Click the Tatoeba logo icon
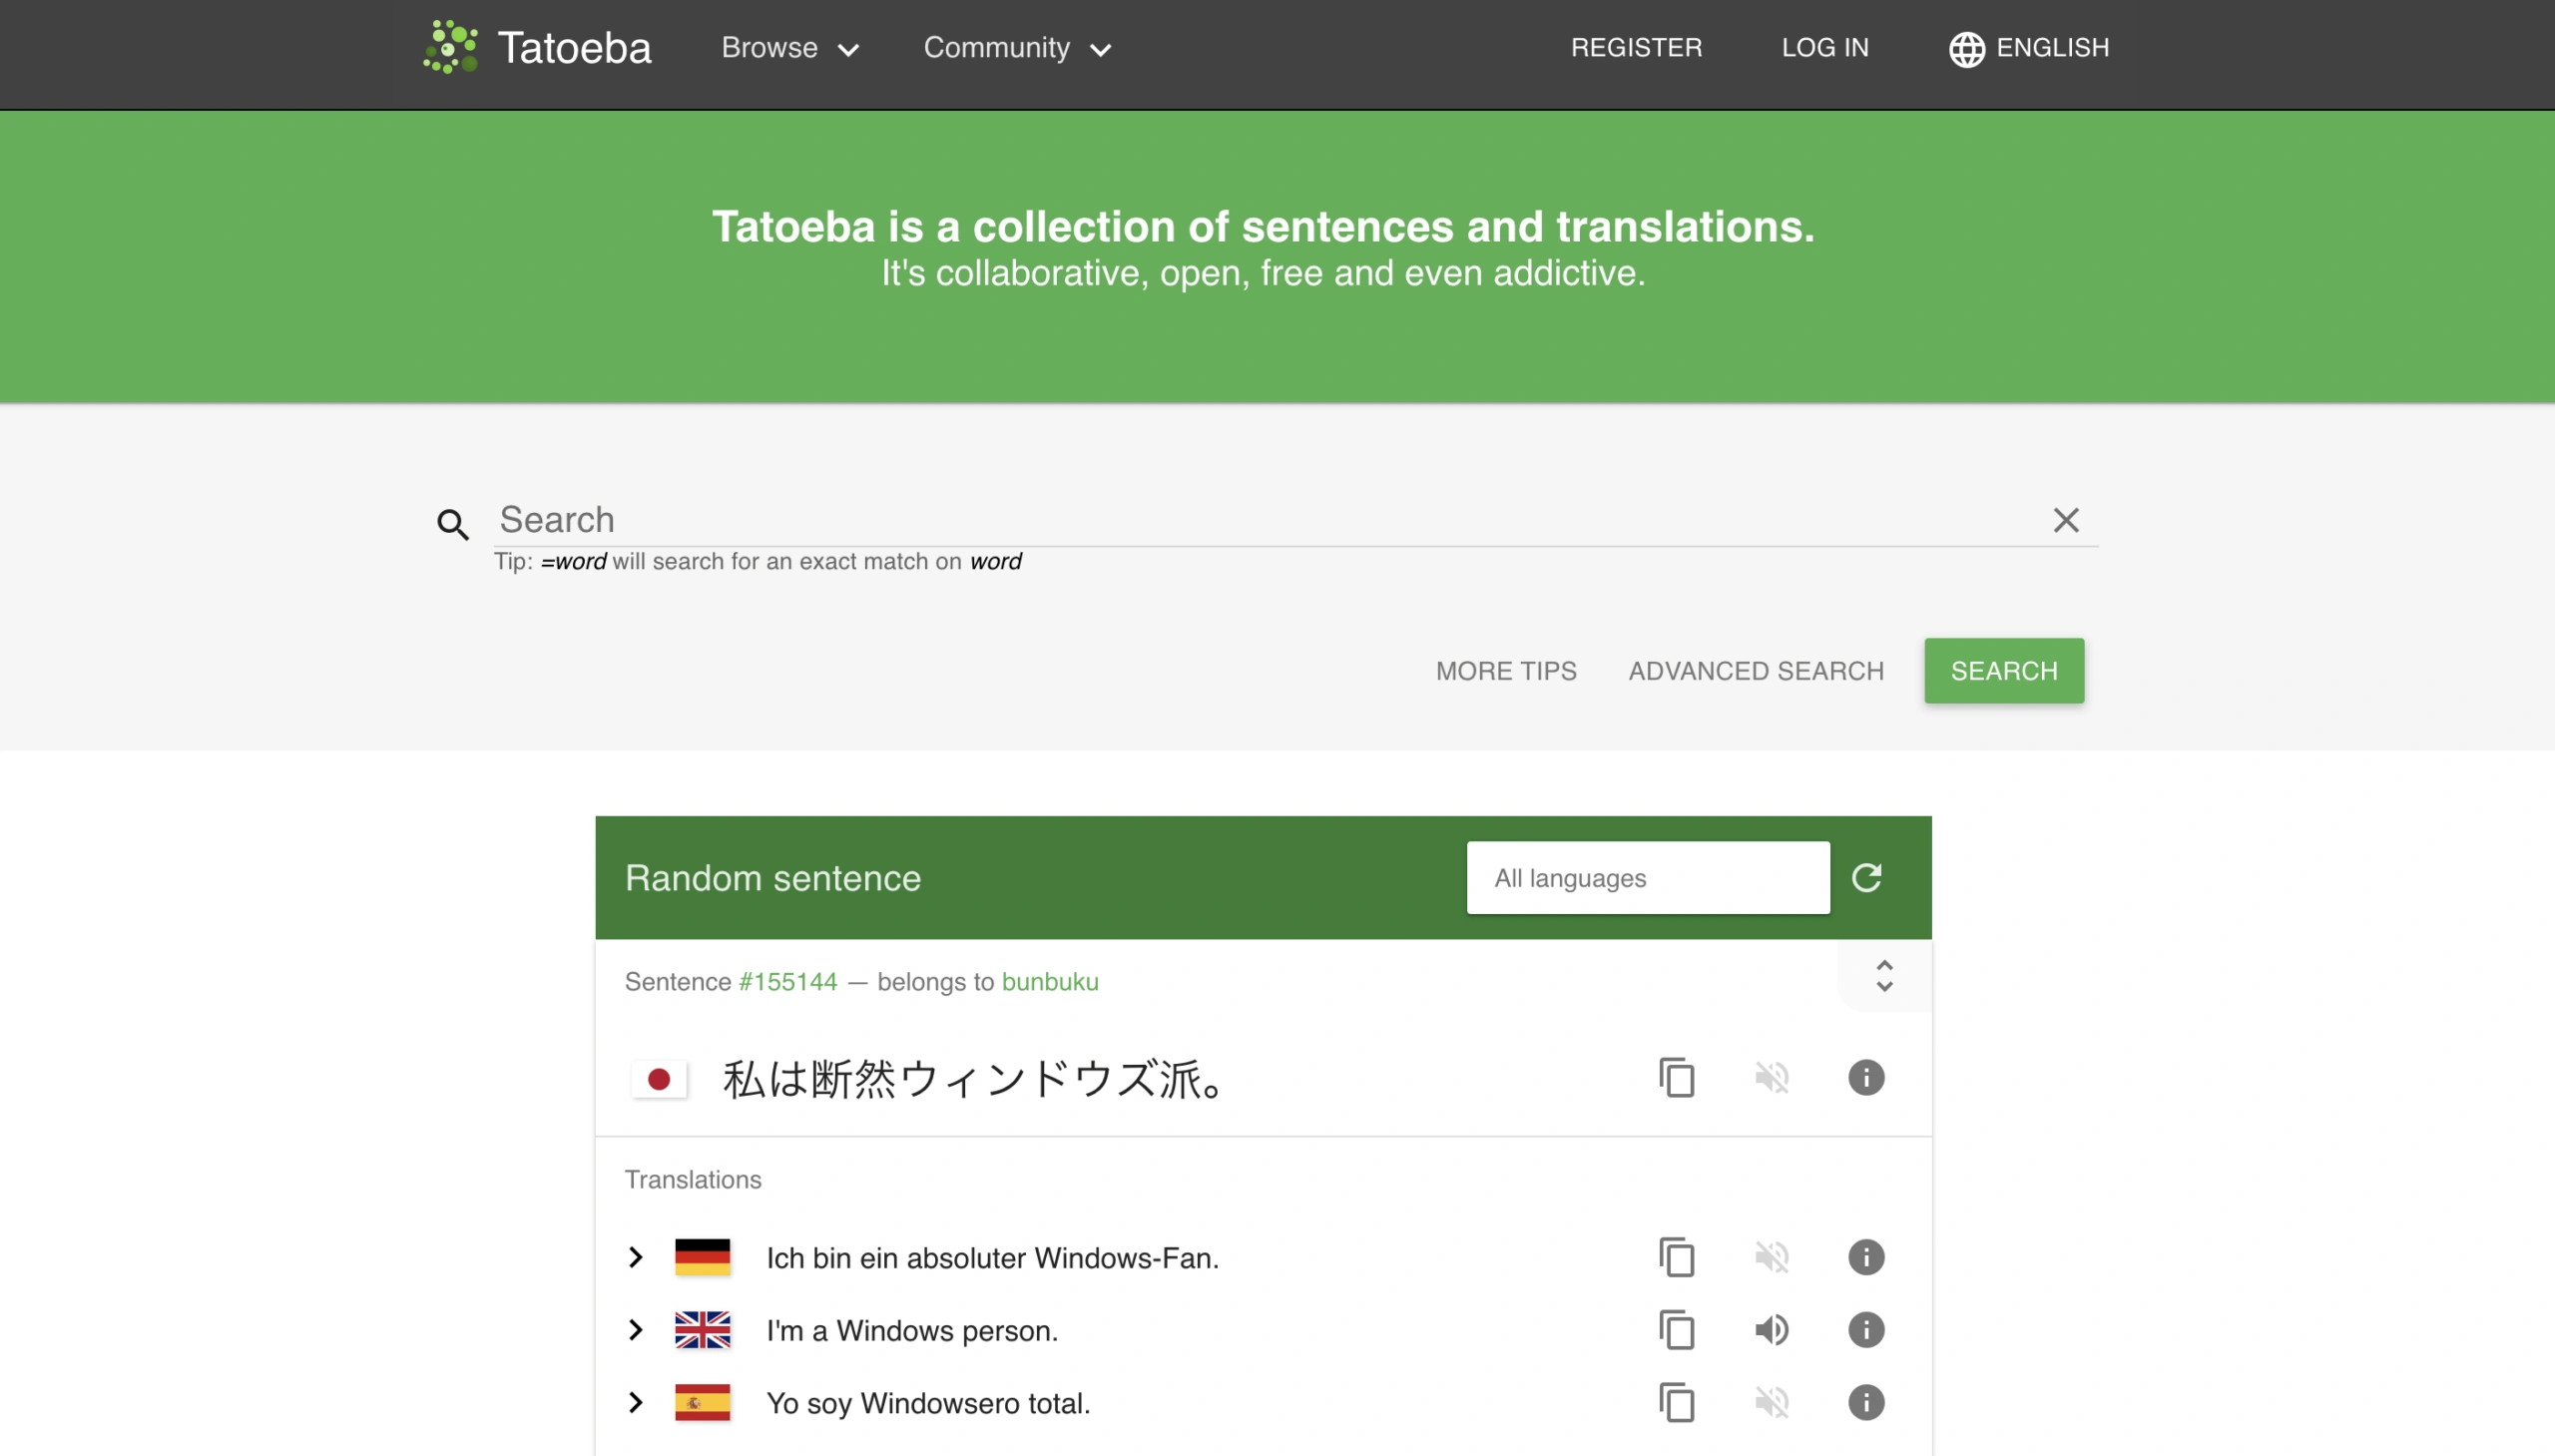Viewport: 2555px width, 1456px height. (450, 47)
